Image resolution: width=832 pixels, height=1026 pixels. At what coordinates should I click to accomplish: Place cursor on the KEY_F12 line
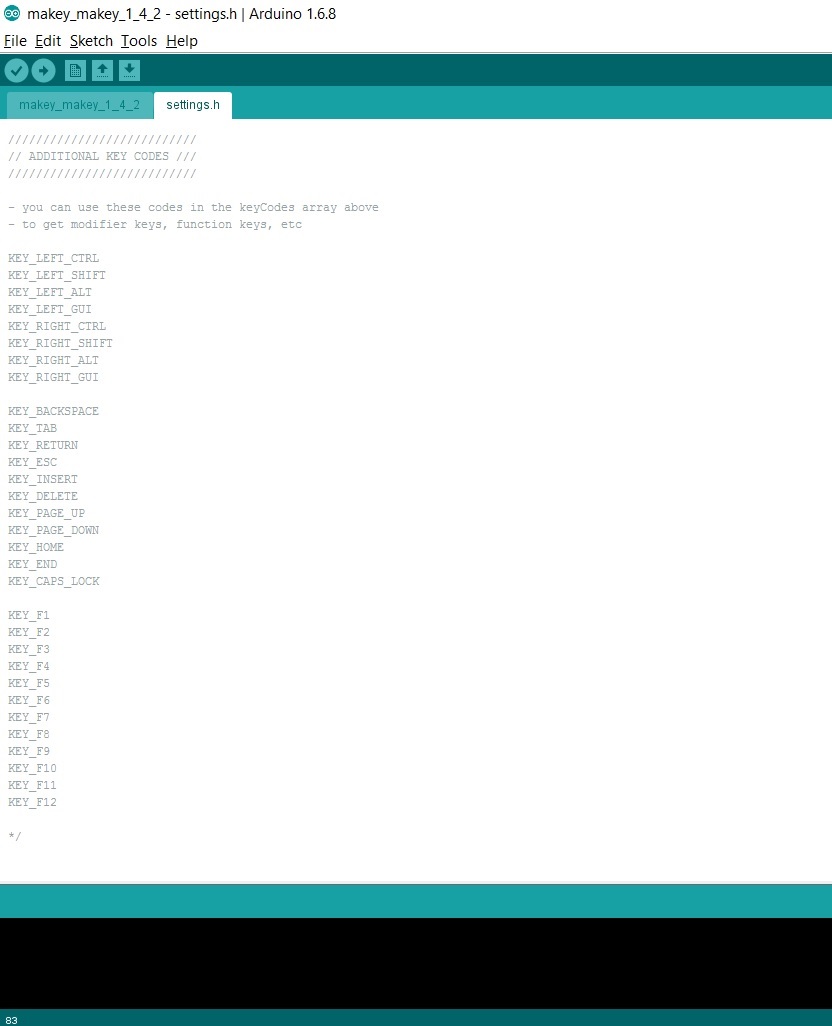click(32, 802)
